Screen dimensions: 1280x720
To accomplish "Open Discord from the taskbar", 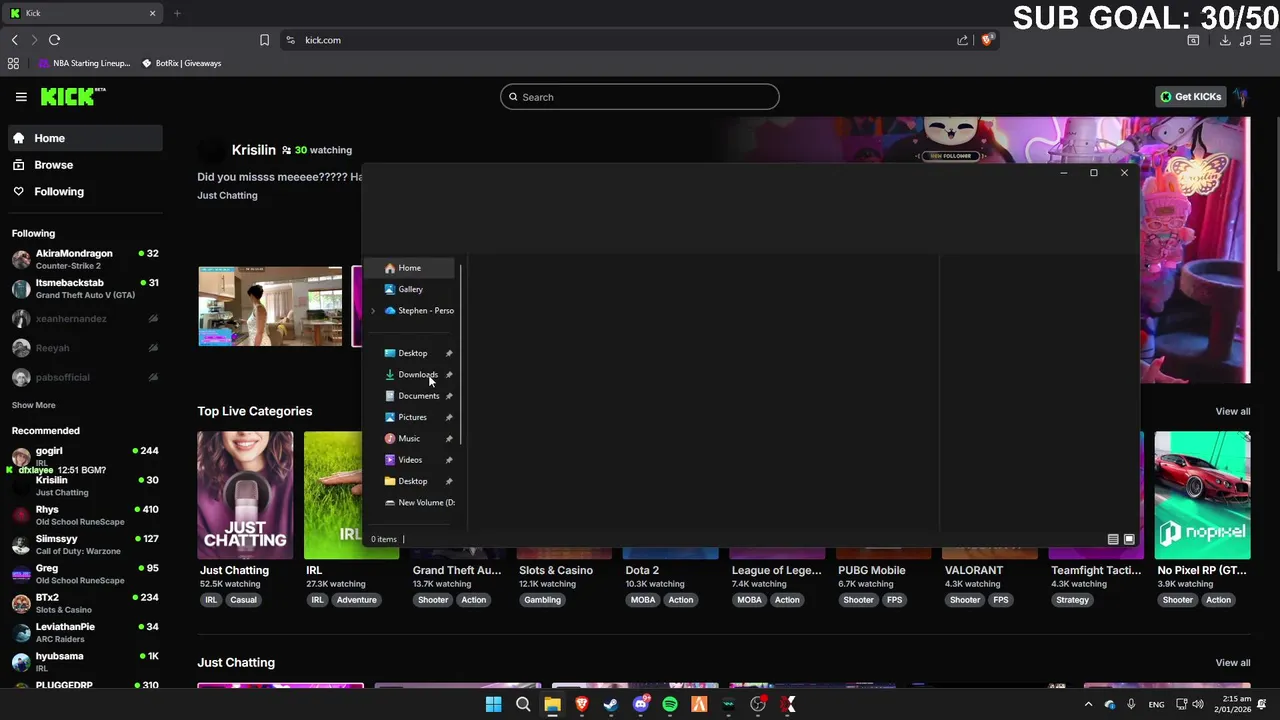I will coord(641,705).
